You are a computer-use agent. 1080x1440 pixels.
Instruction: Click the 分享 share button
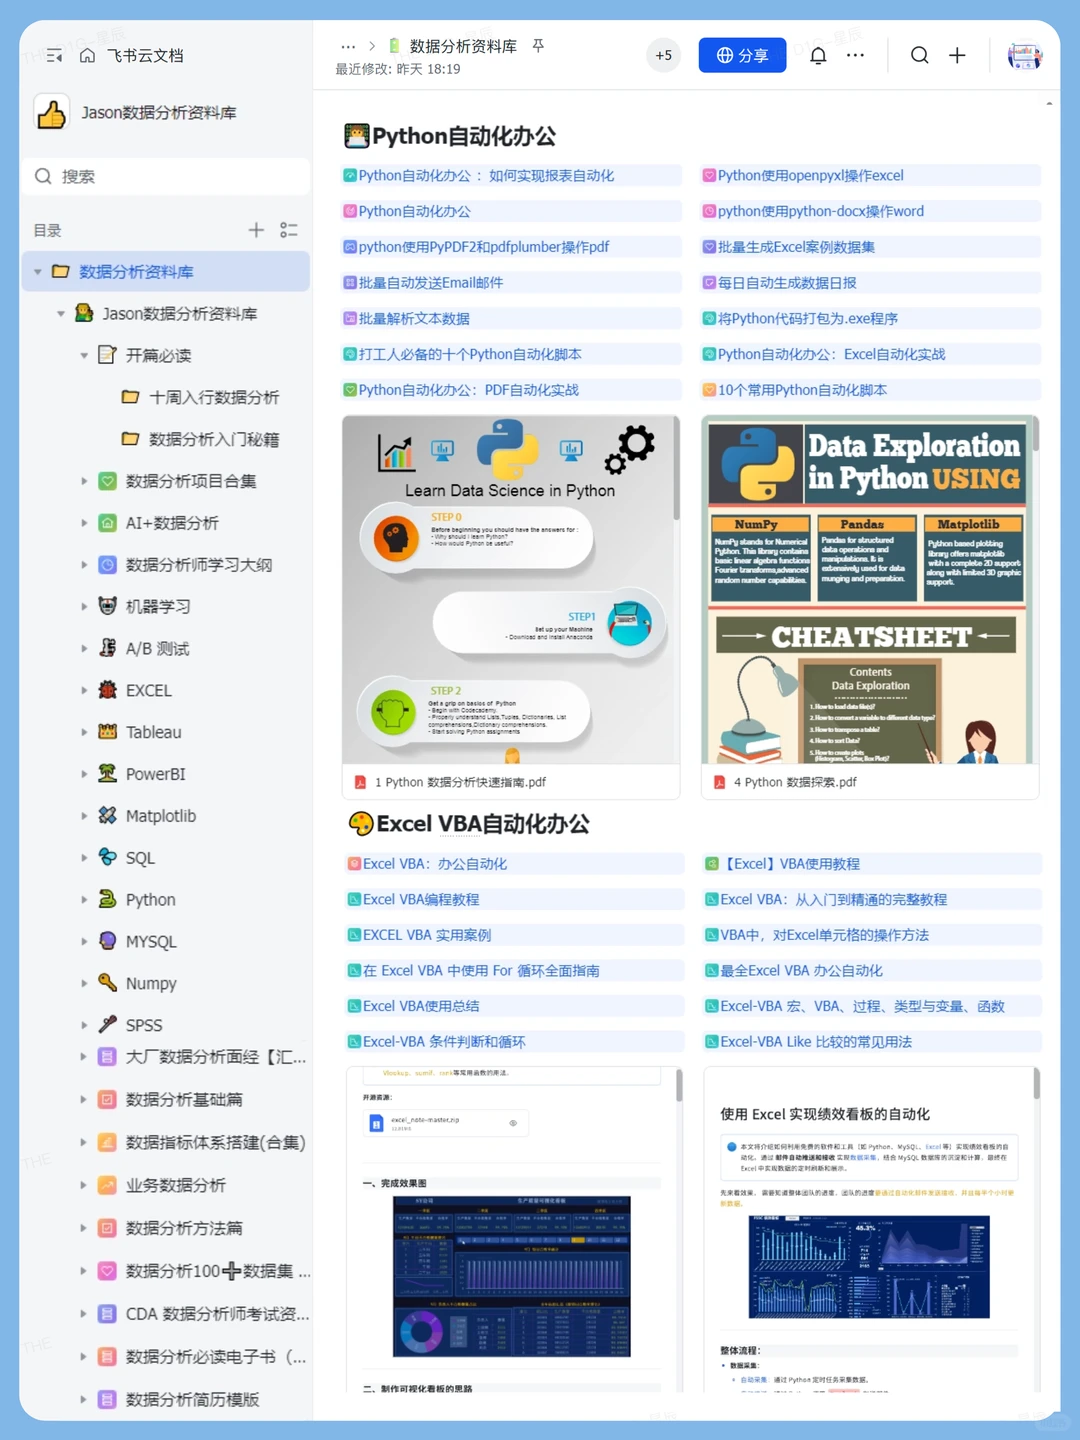(742, 55)
